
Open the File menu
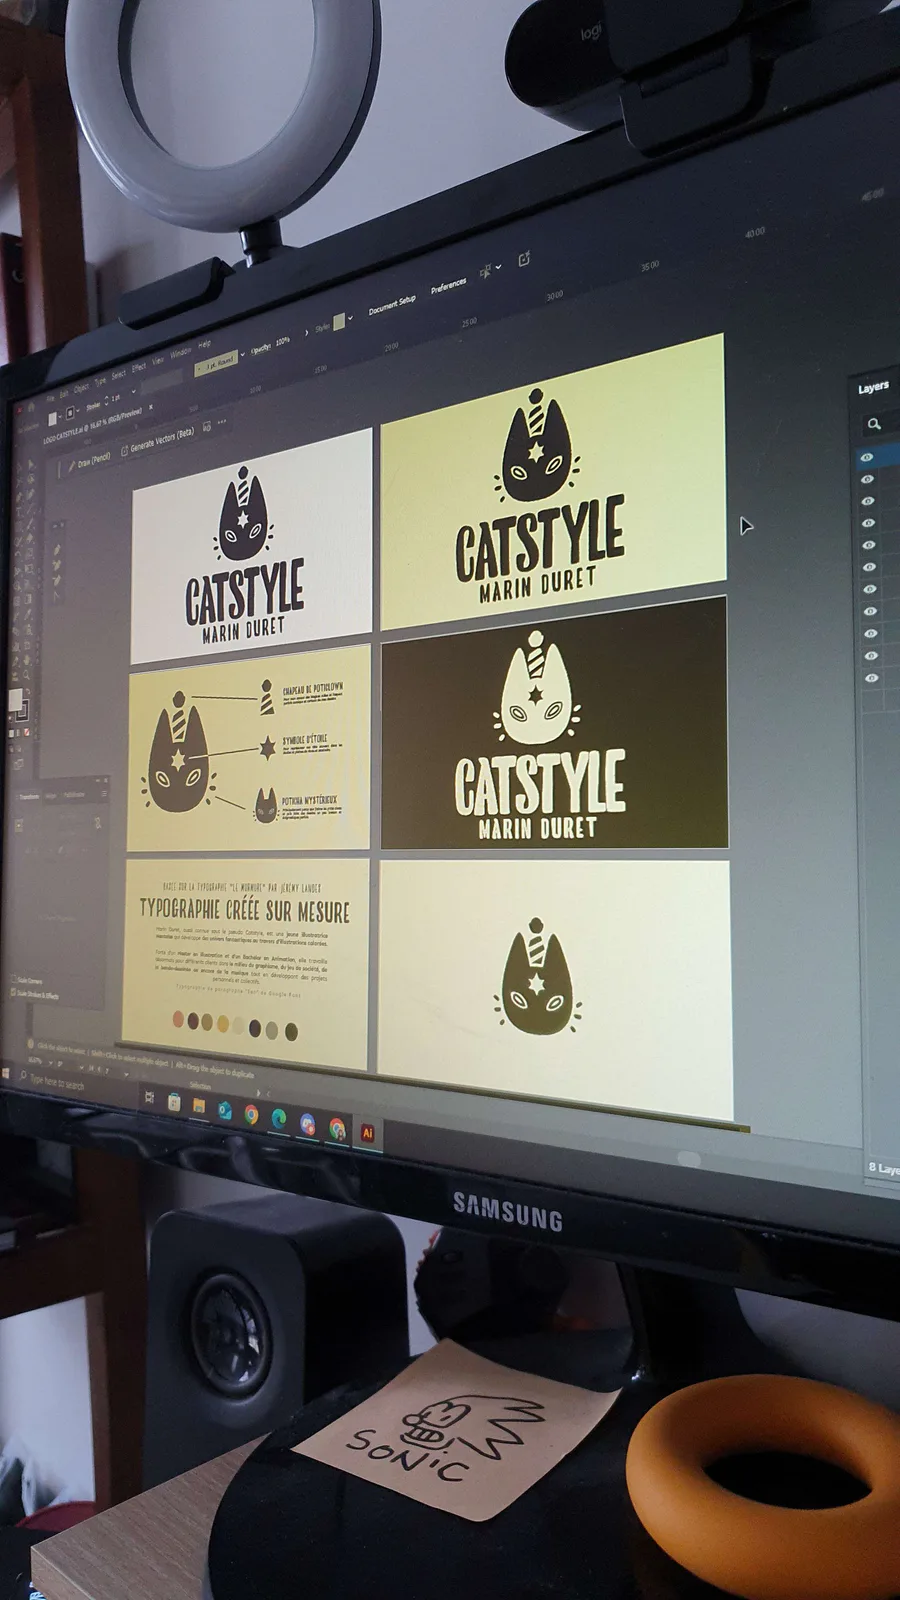coord(49,396)
